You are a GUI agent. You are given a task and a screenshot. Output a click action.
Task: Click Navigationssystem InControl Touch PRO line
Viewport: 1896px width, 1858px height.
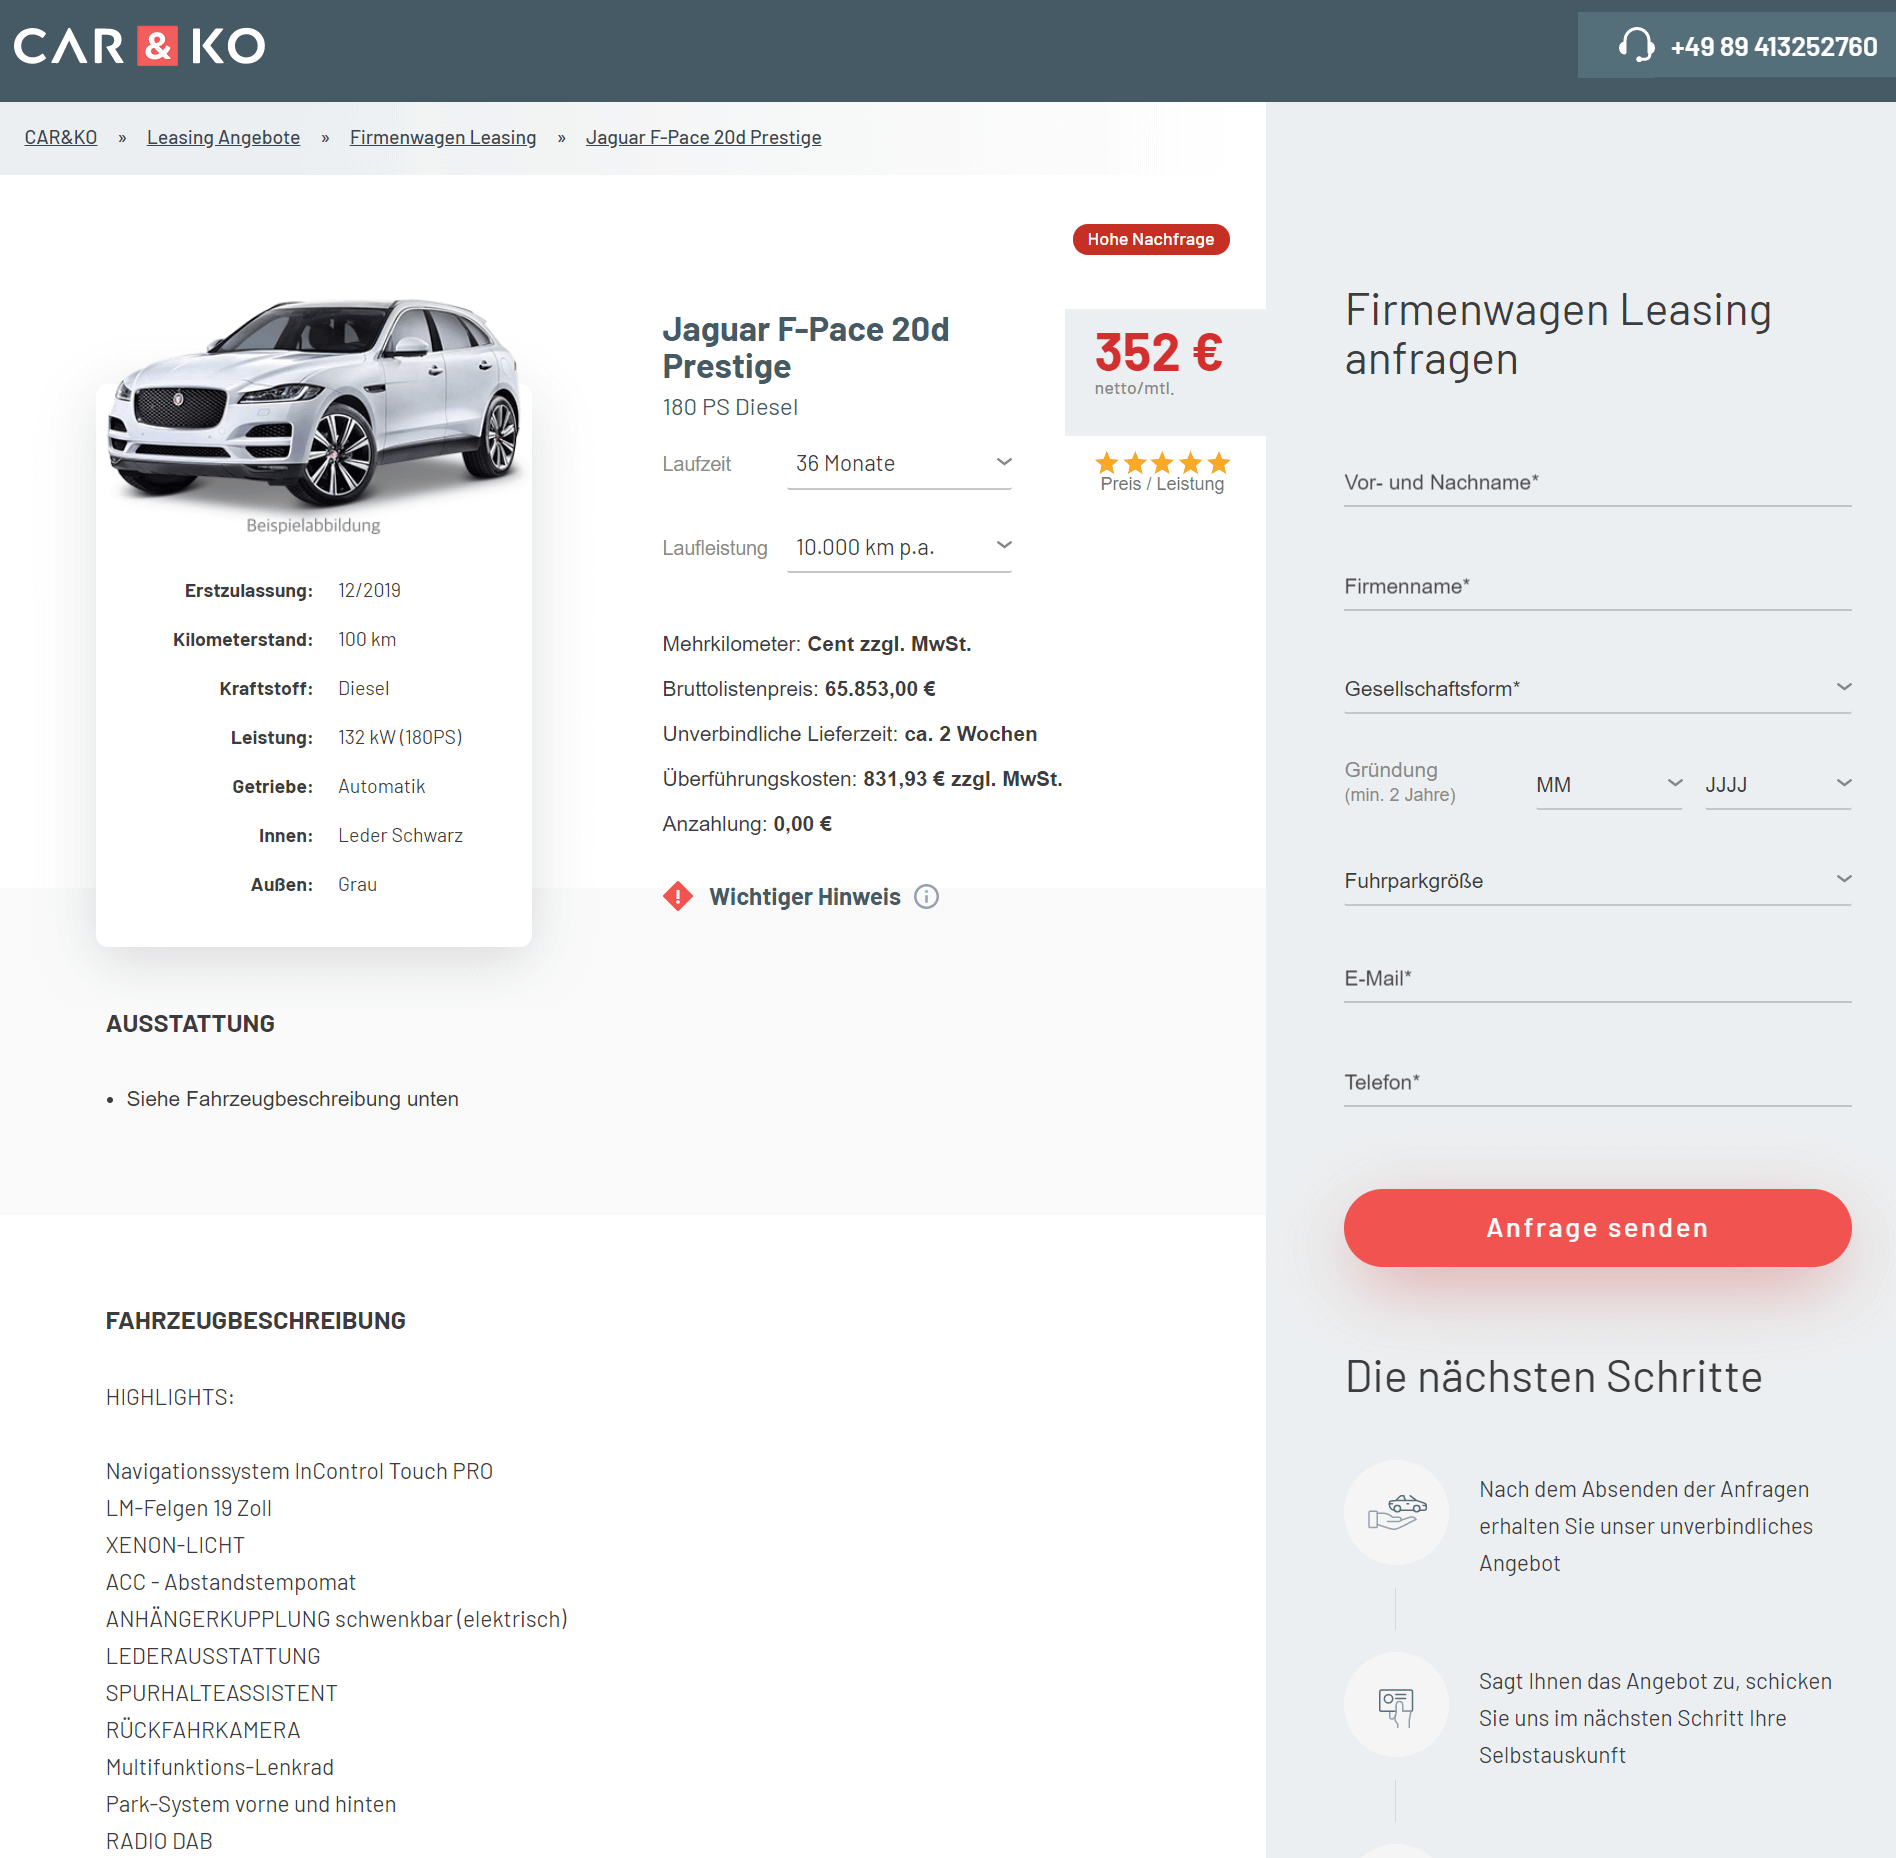pyautogui.click(x=299, y=1471)
